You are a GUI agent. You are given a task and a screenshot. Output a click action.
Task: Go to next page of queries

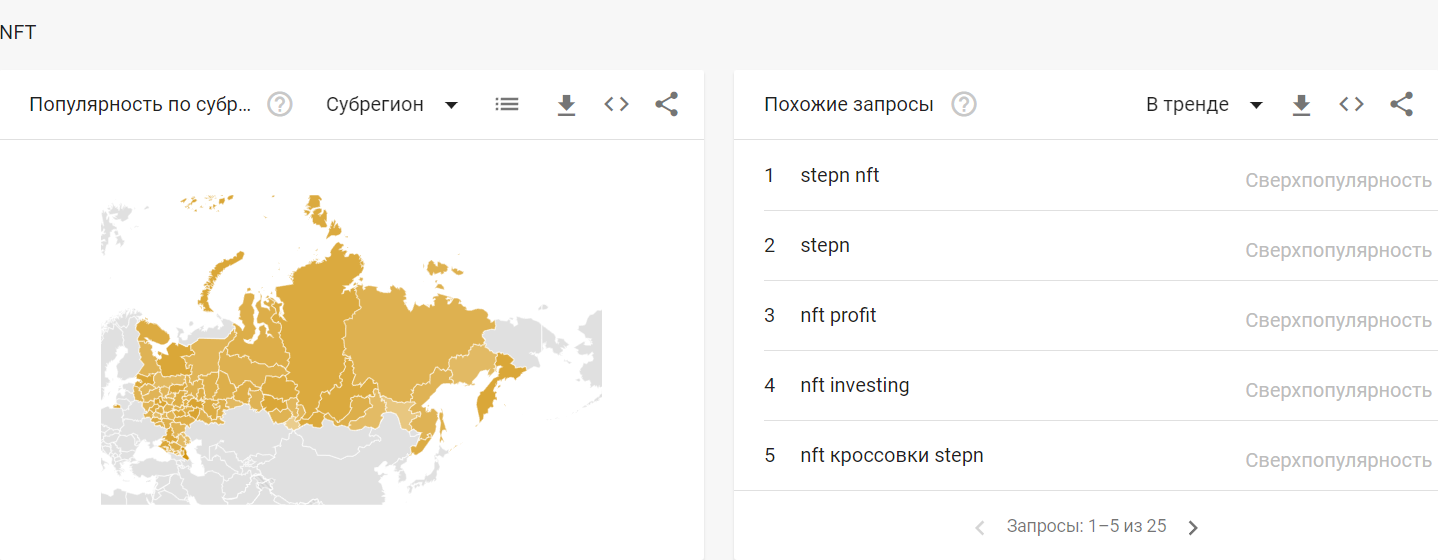pos(1192,527)
